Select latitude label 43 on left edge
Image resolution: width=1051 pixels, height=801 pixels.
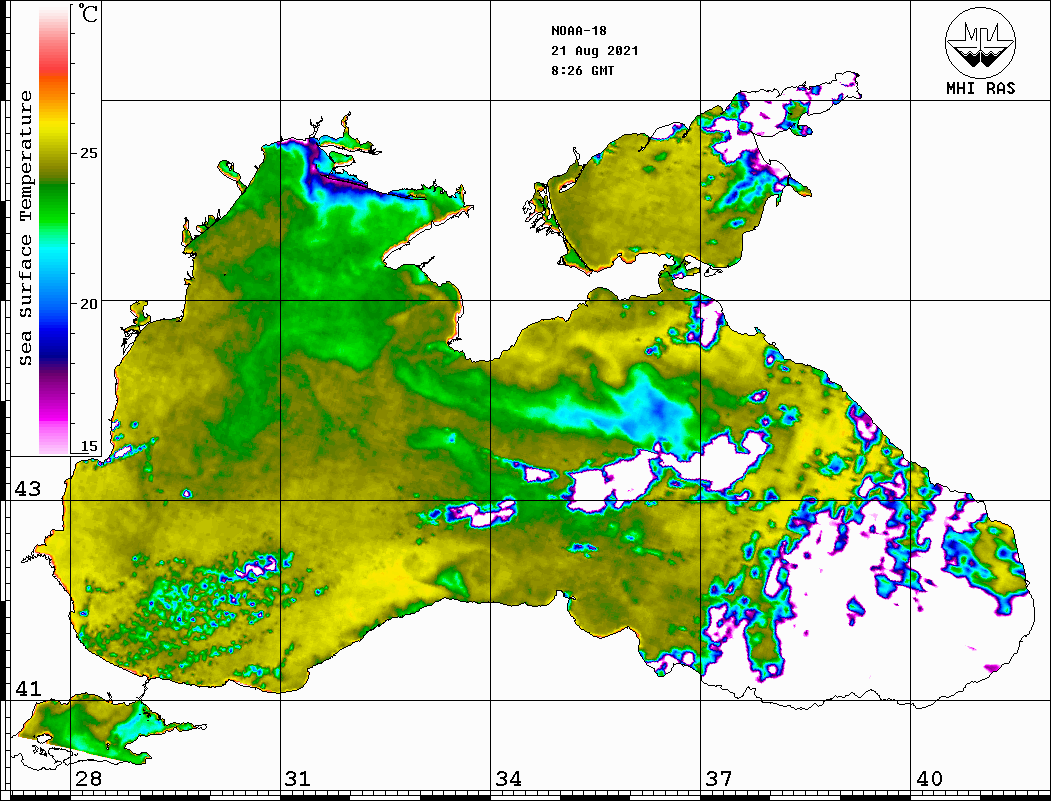[x=26, y=489]
